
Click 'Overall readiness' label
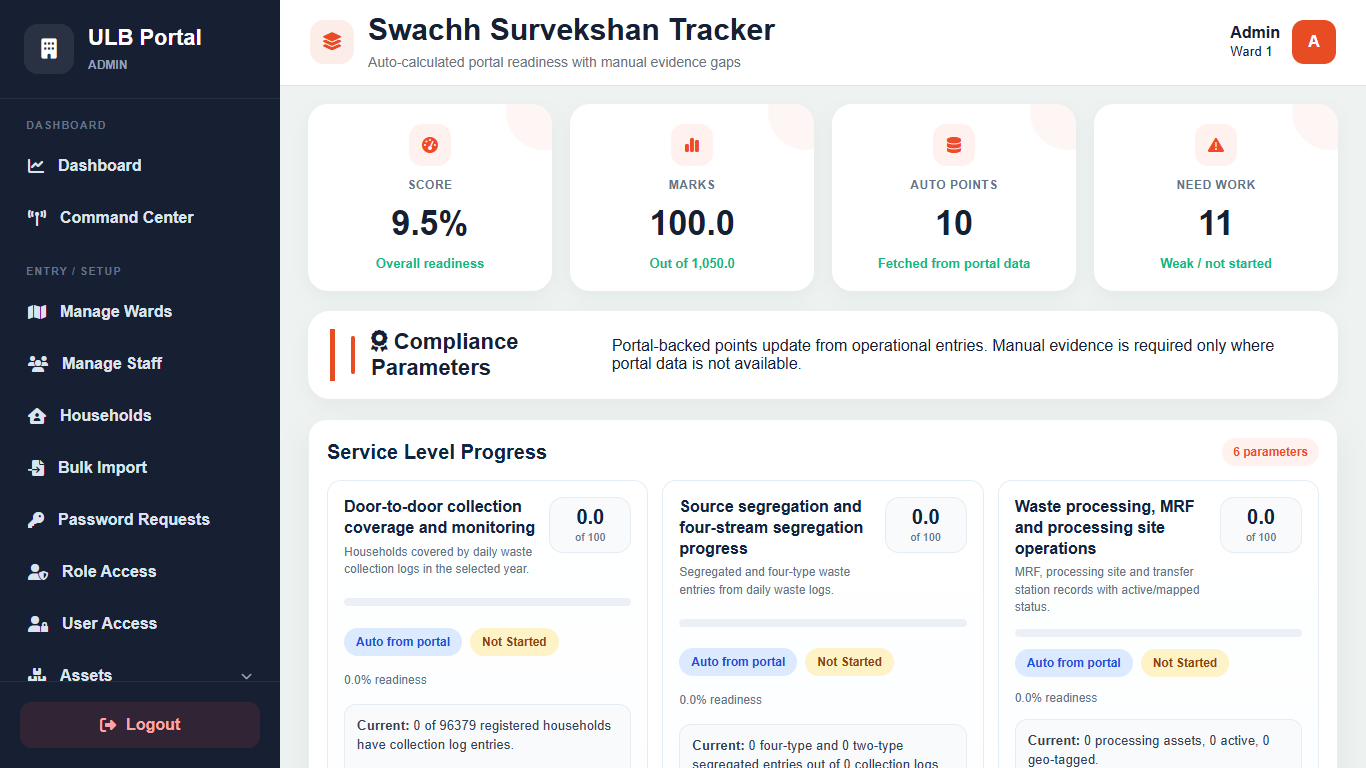point(430,264)
